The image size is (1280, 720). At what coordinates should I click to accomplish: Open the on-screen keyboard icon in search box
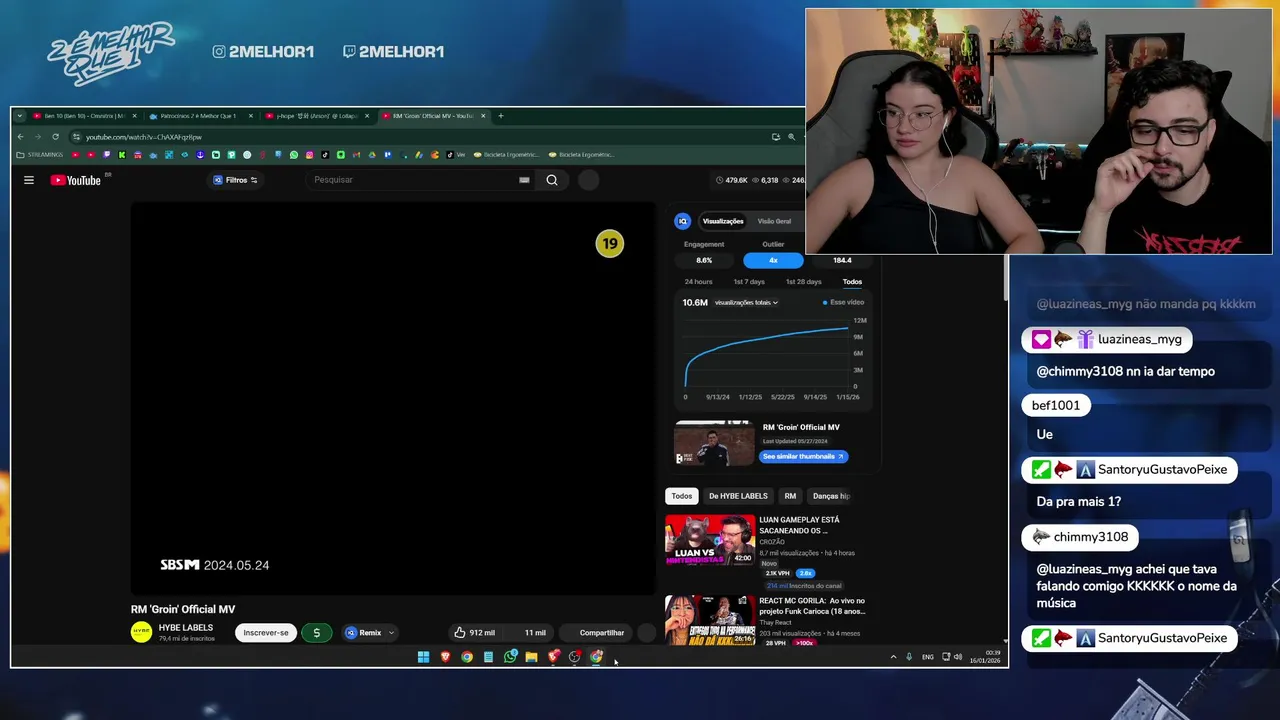tap(524, 180)
